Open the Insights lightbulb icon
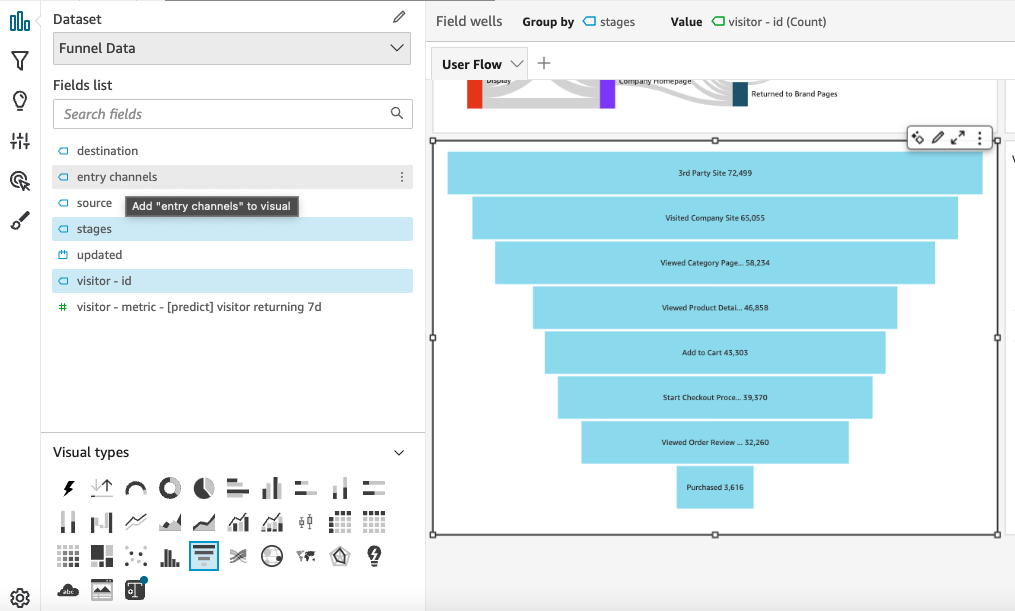 [20, 100]
